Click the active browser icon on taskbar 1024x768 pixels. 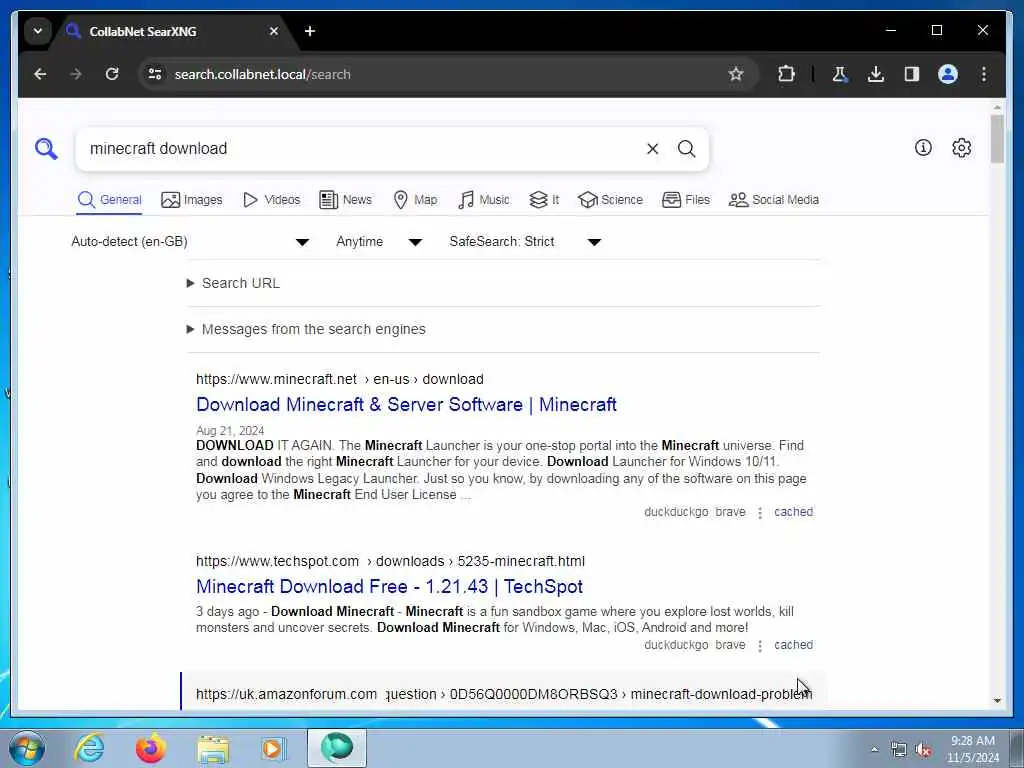pyautogui.click(x=337, y=748)
